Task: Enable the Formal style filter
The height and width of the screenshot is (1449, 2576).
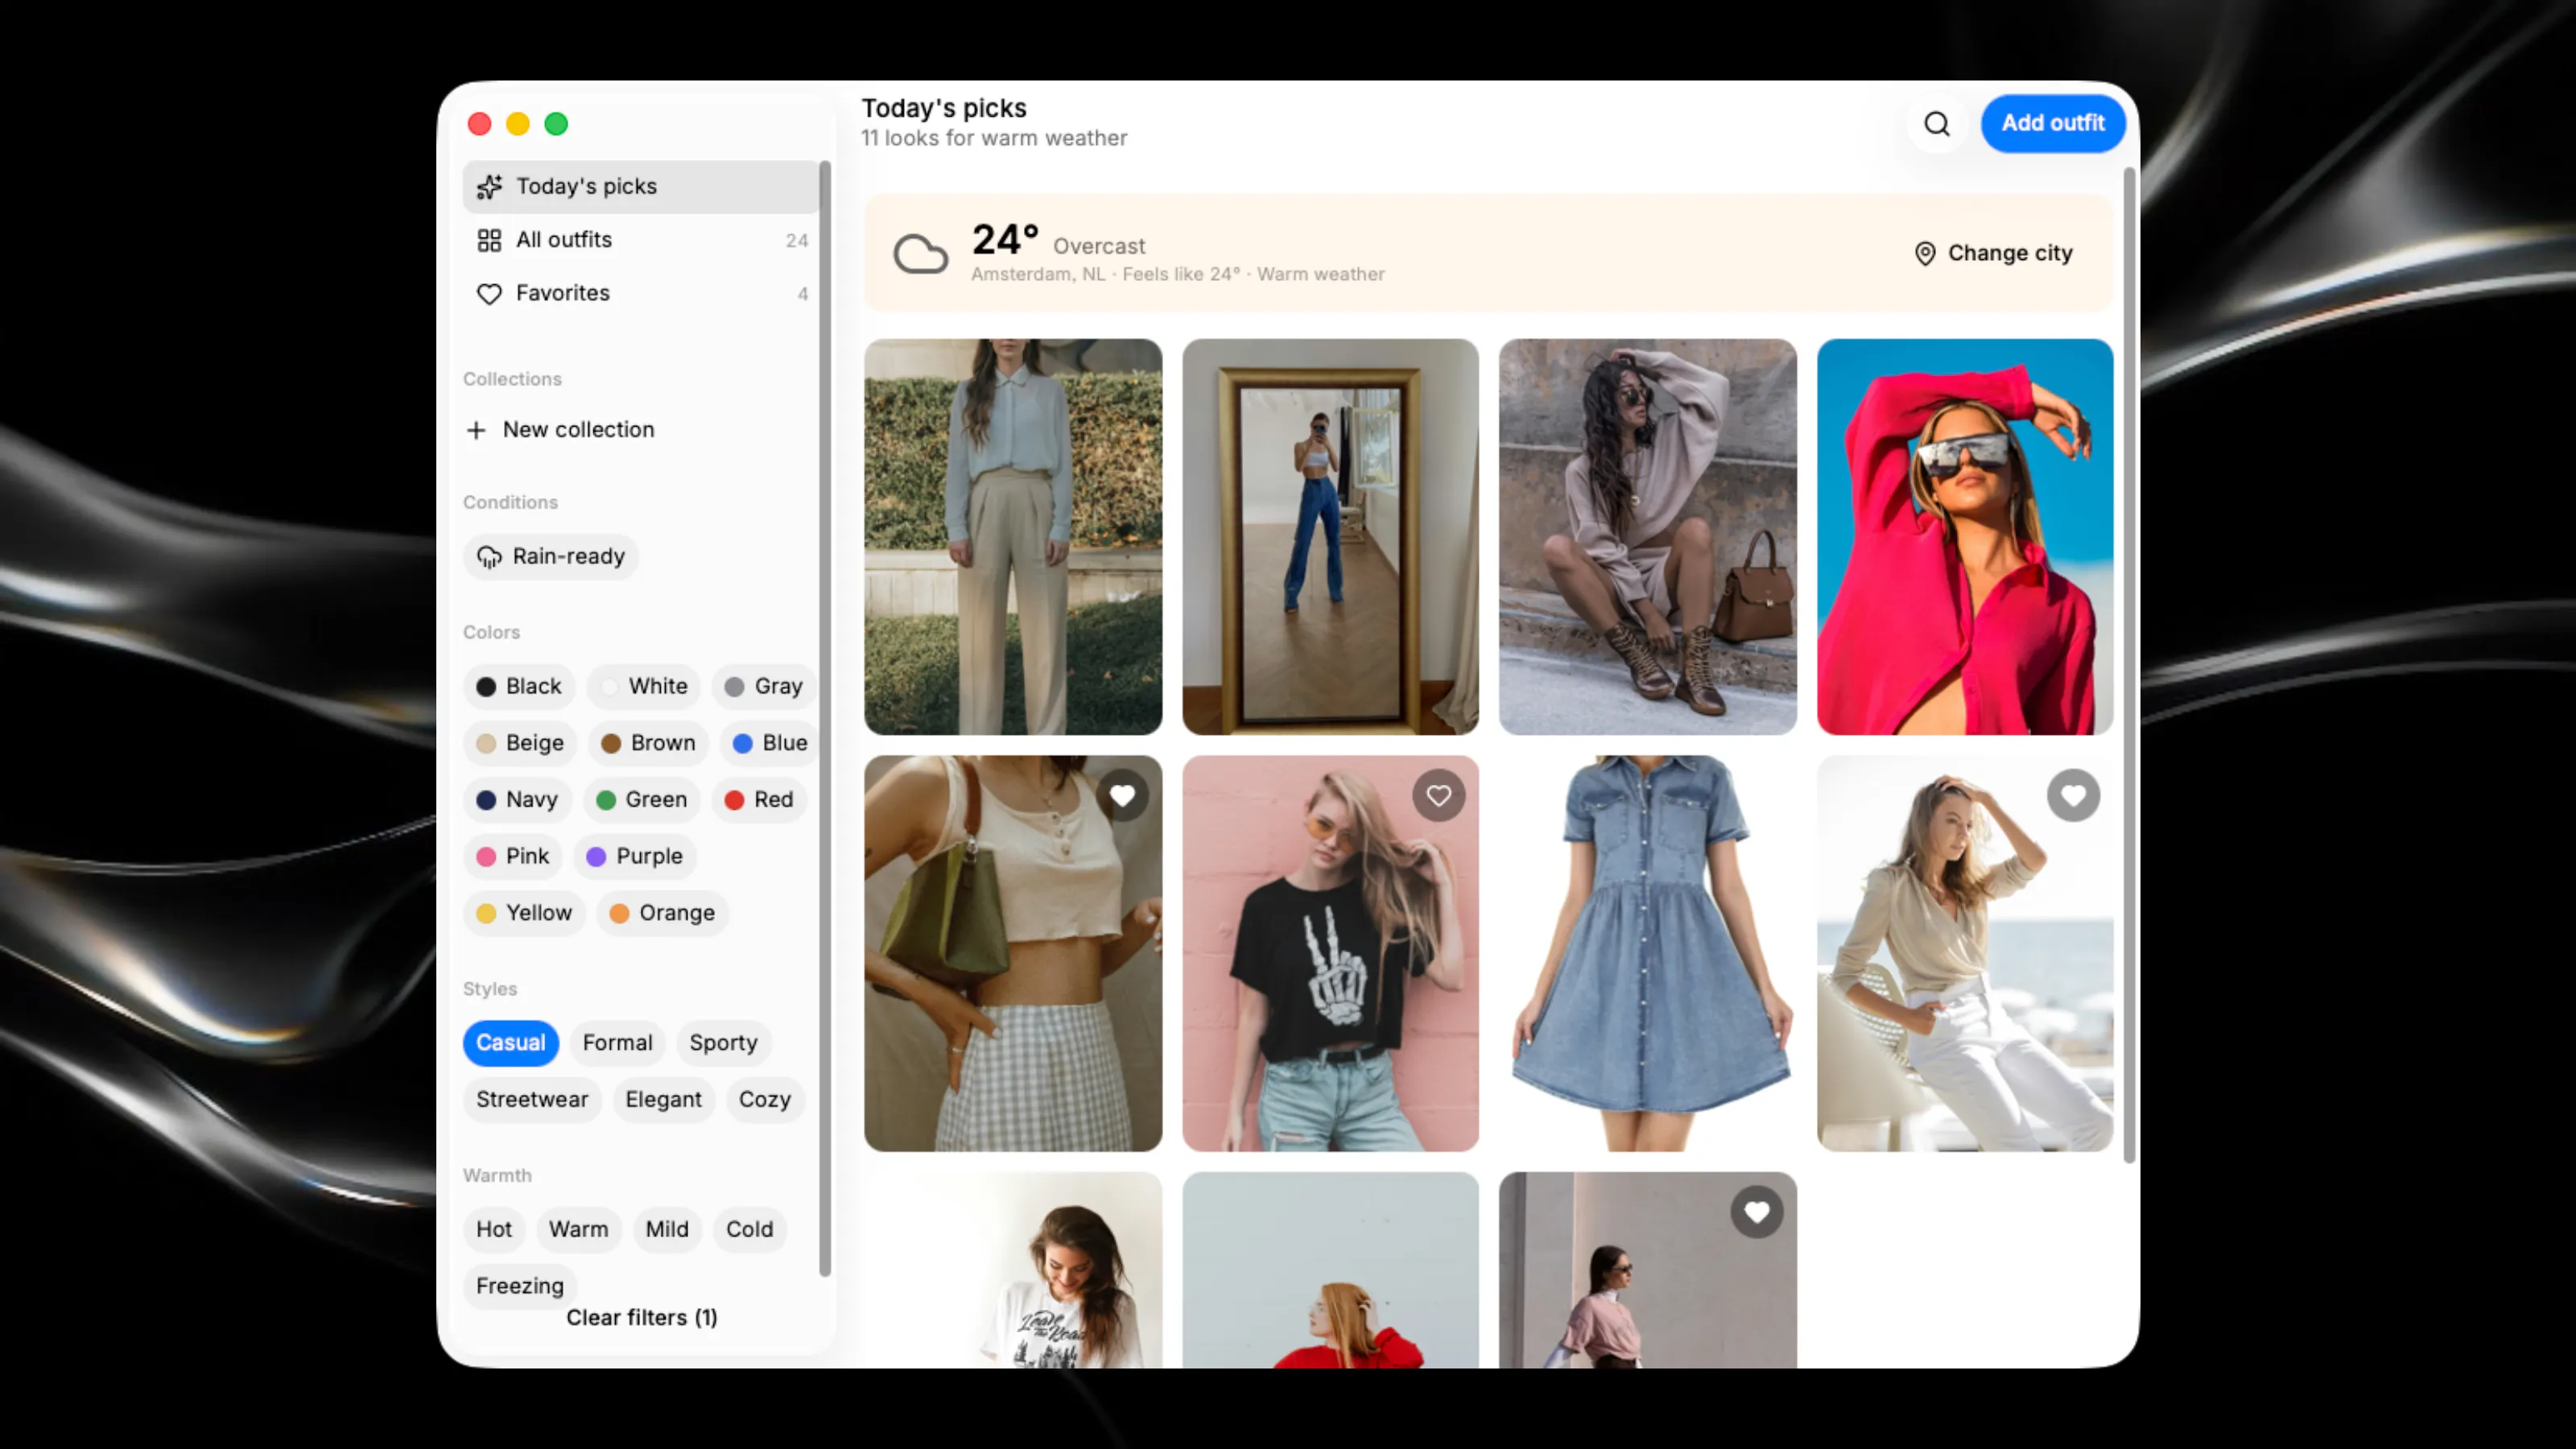Action: tap(617, 1043)
